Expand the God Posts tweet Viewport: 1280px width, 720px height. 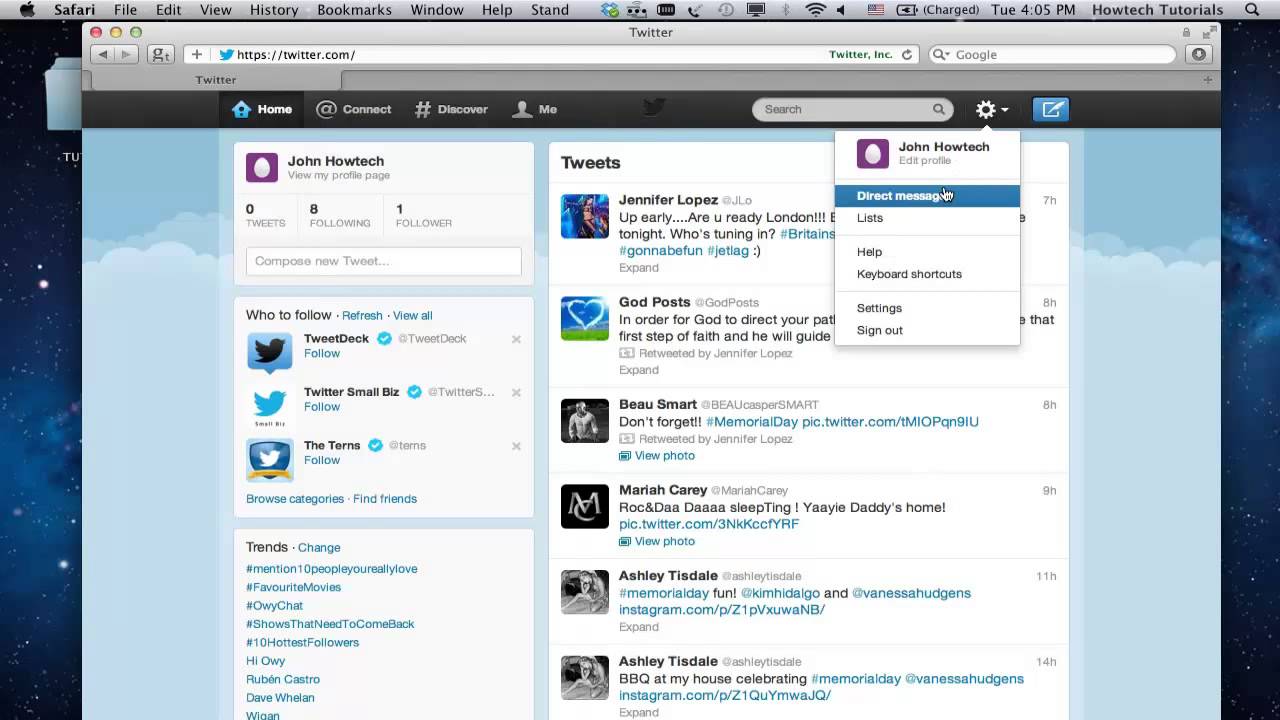[638, 370]
